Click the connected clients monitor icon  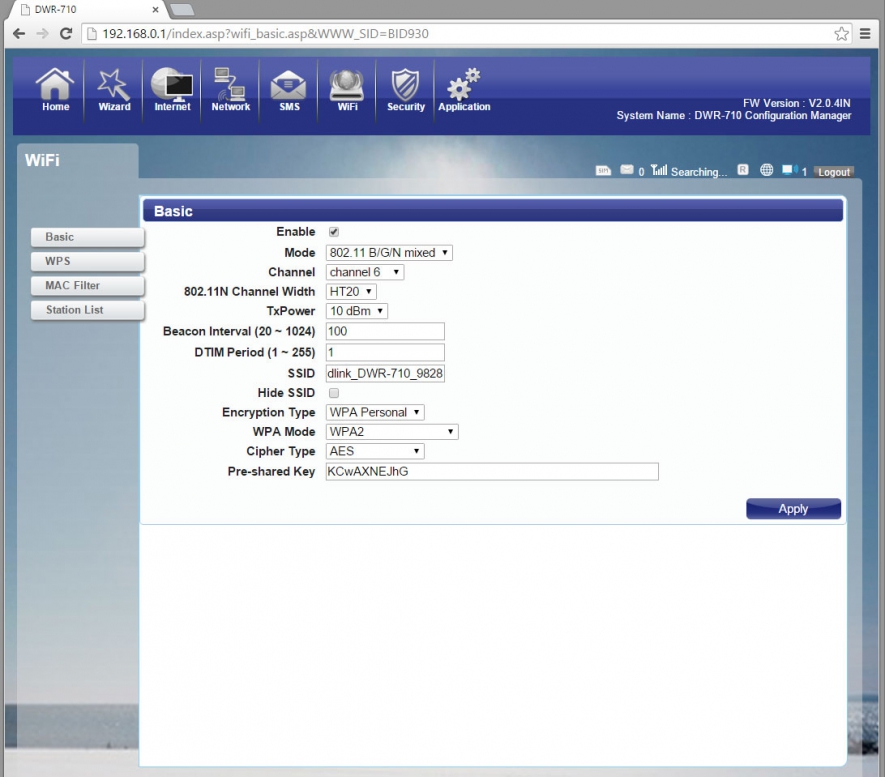(790, 169)
